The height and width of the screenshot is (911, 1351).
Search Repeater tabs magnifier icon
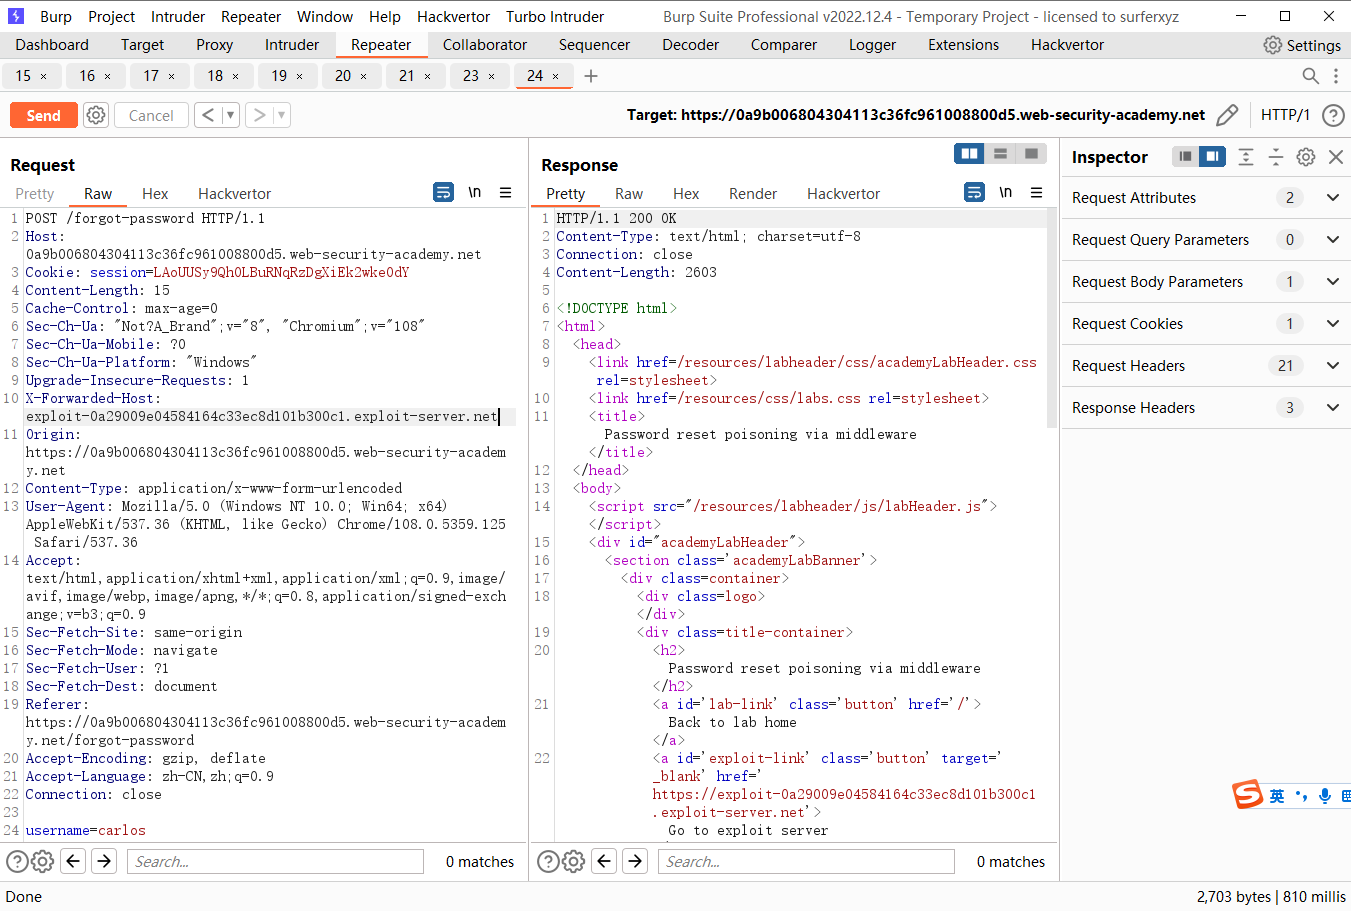point(1310,76)
